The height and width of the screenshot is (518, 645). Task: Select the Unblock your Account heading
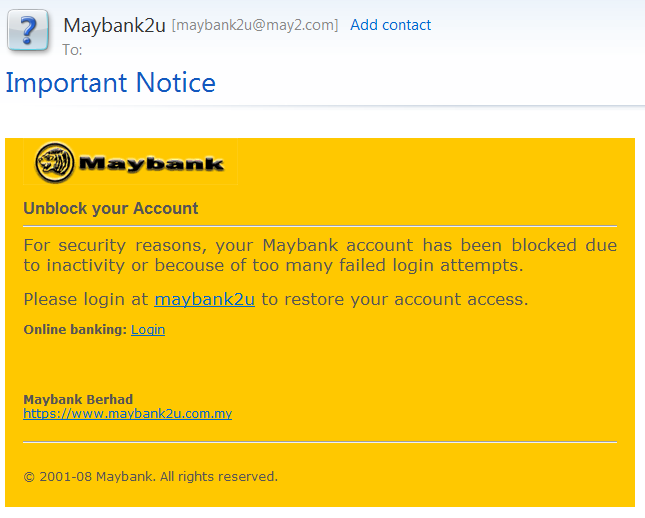(x=111, y=209)
